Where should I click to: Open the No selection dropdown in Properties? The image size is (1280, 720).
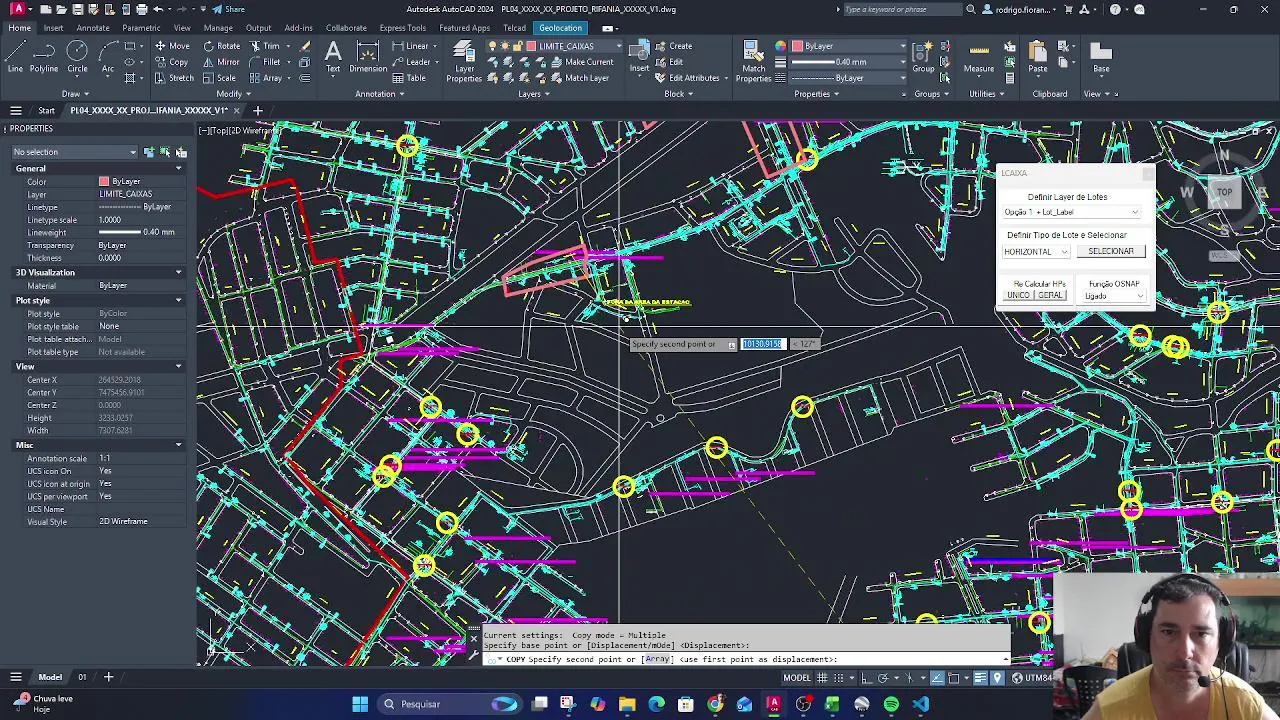[74, 152]
